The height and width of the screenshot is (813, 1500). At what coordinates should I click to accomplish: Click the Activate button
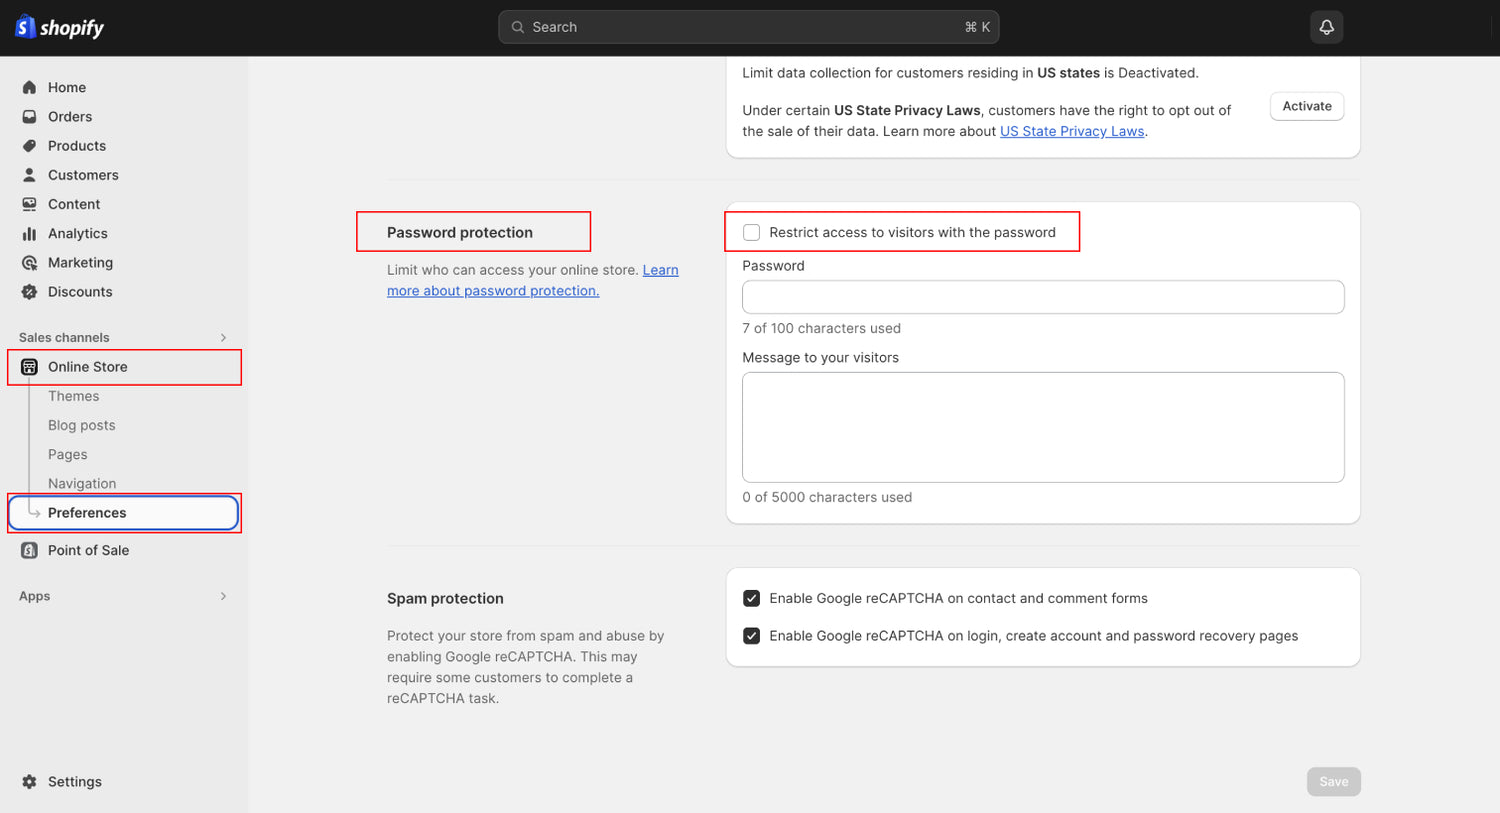(1306, 107)
